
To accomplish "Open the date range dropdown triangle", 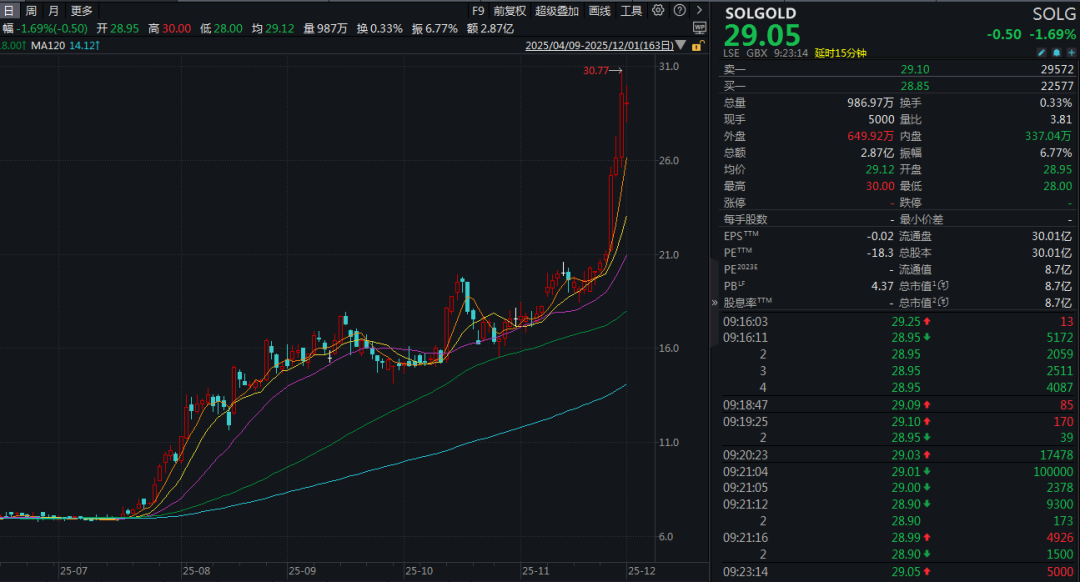I will pos(681,46).
